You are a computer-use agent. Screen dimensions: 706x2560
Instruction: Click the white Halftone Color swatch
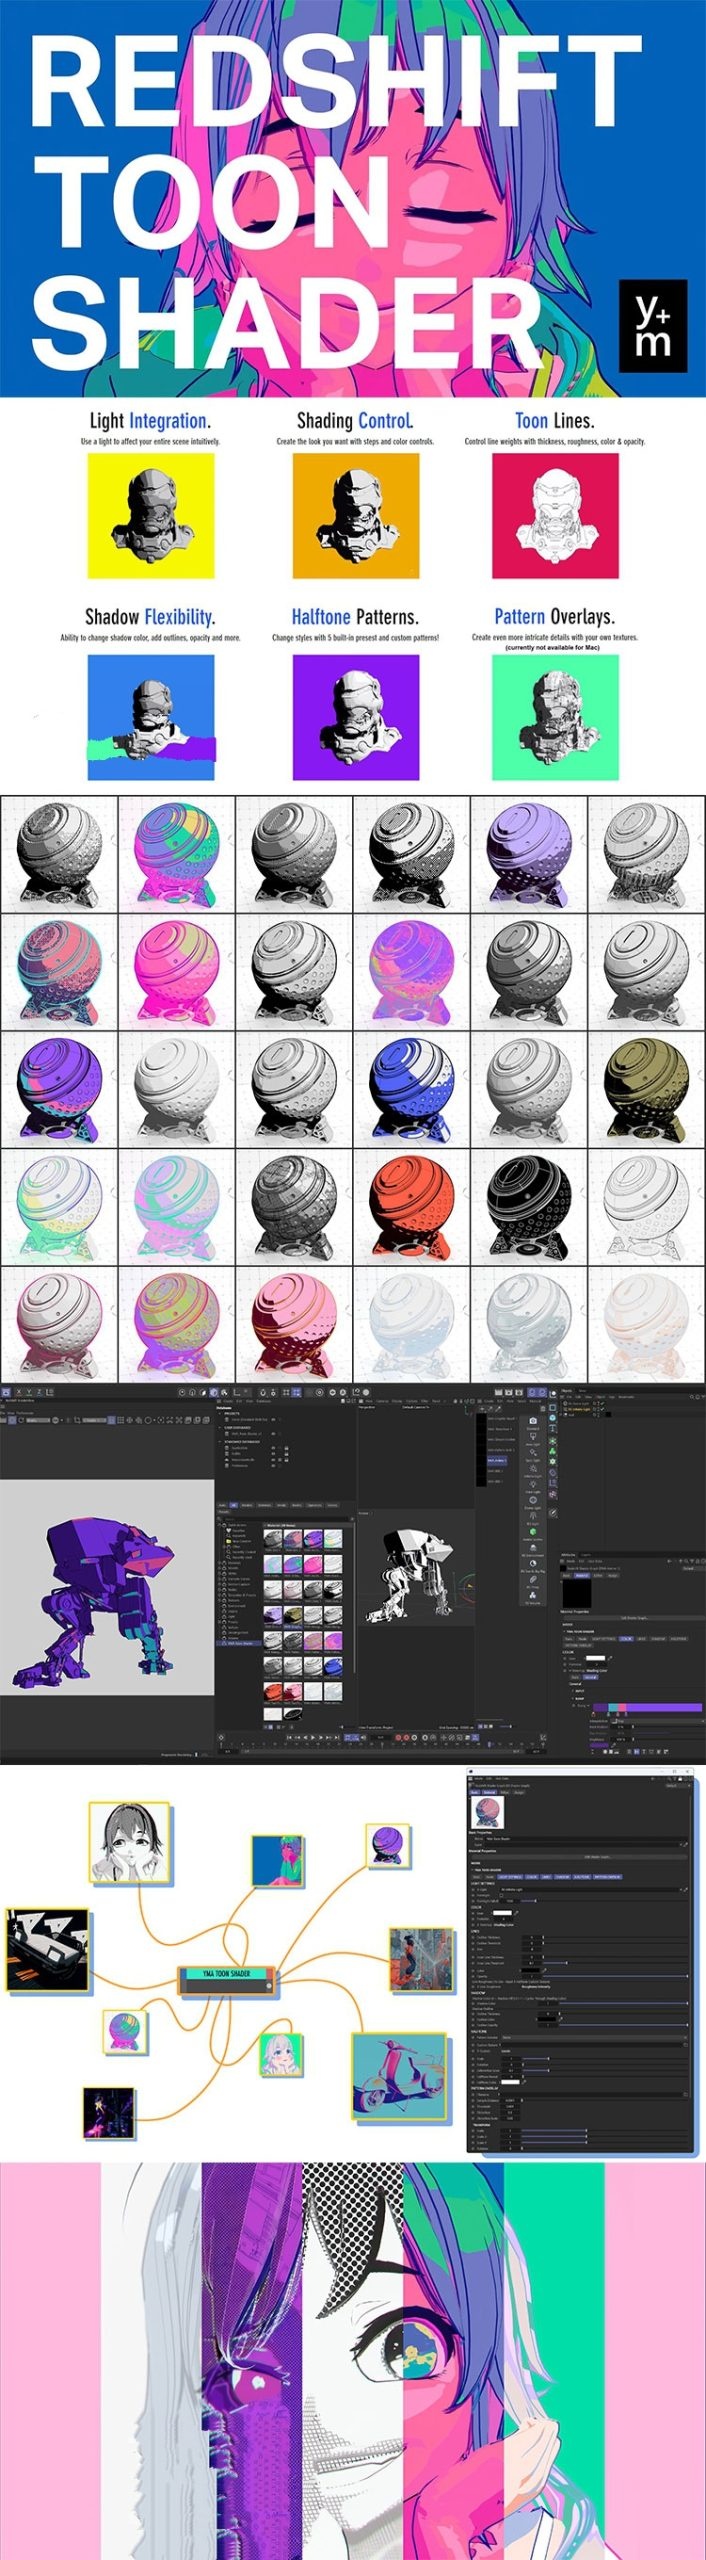click(x=510, y=2082)
